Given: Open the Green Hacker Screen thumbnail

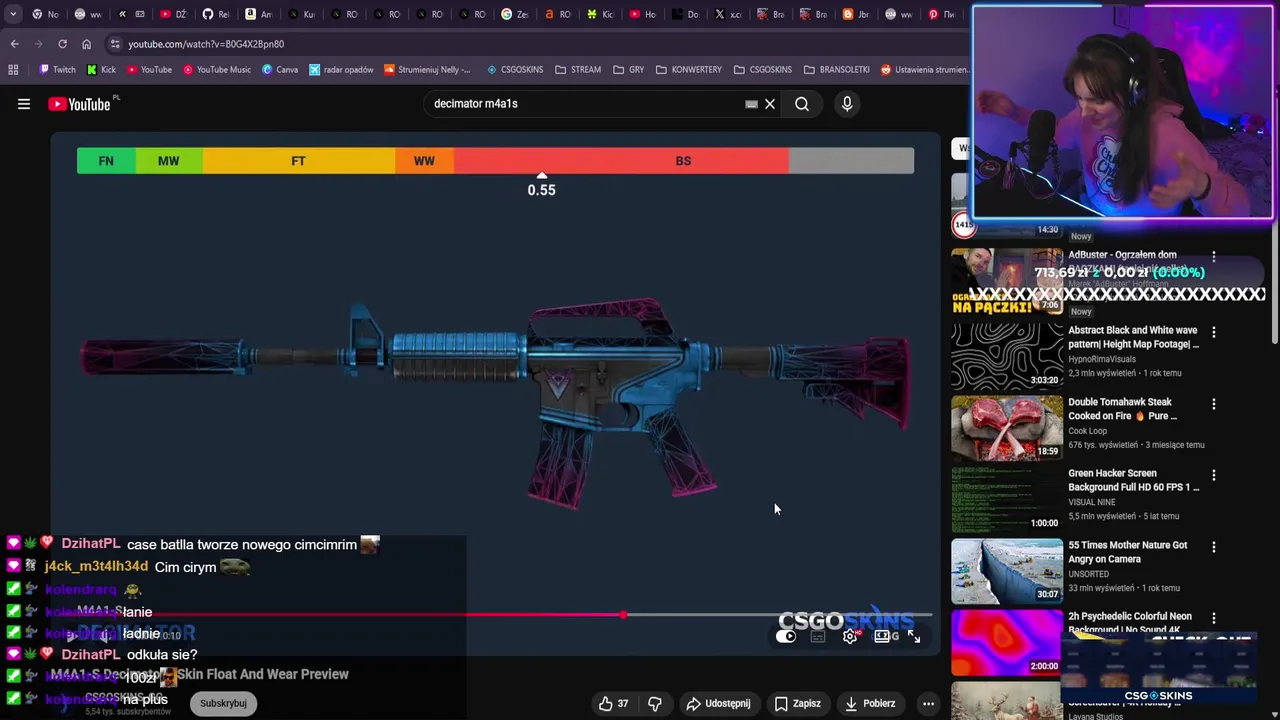Looking at the screenshot, I should (x=1007, y=499).
